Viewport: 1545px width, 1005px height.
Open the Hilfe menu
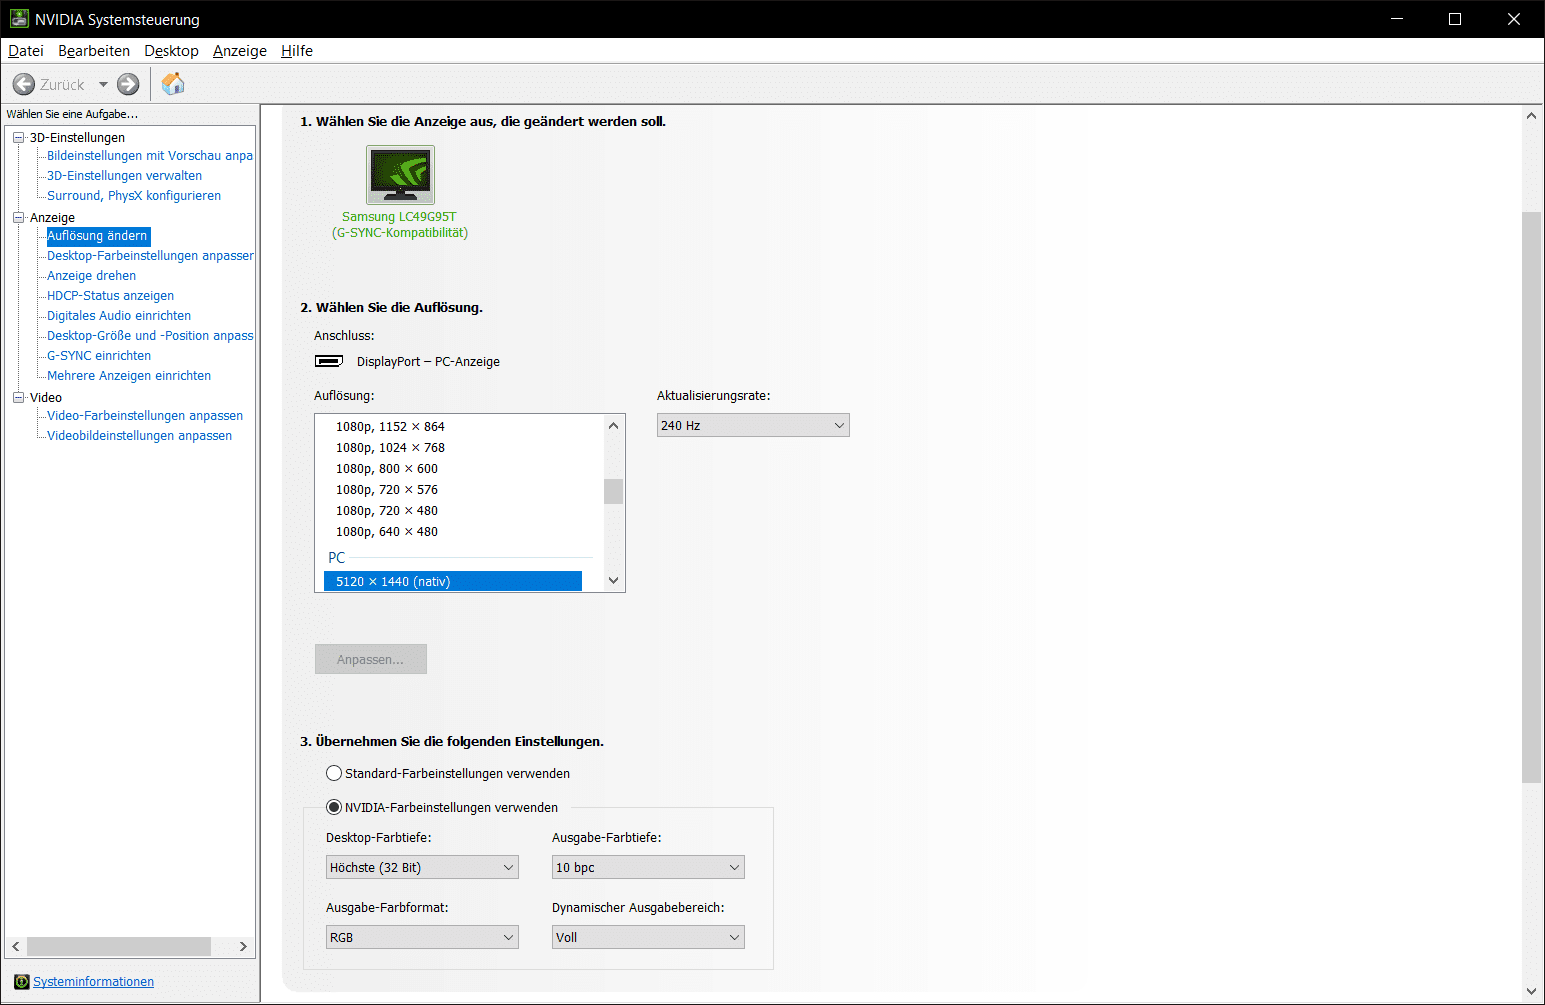(x=297, y=51)
